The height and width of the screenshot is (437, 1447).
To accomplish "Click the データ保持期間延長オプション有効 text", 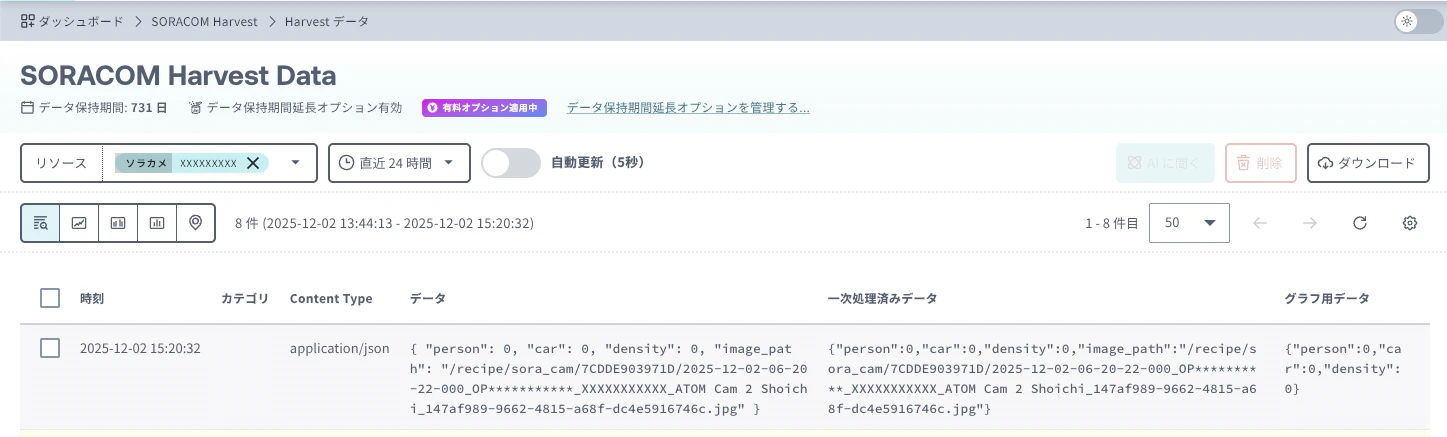I will pyautogui.click(x=295, y=107).
